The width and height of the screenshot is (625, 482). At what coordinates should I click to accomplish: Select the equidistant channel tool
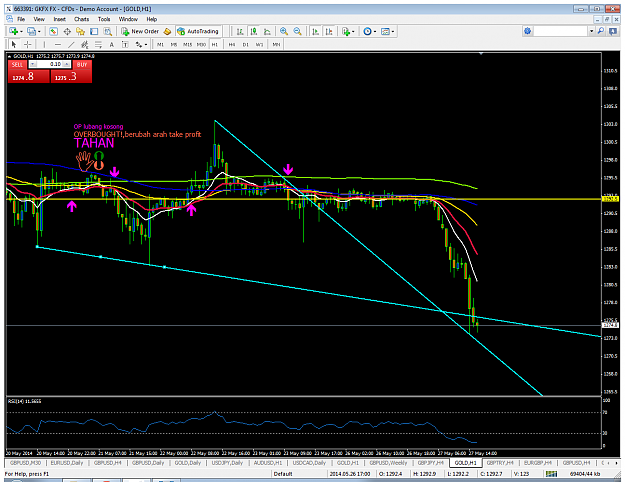(85, 44)
